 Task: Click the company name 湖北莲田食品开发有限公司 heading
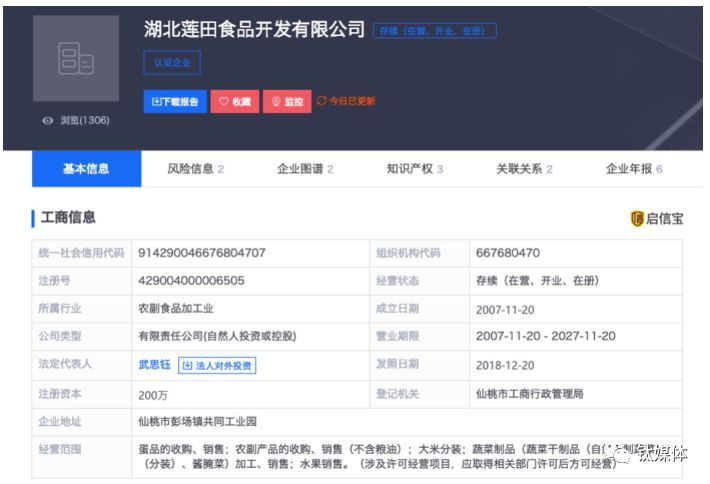point(254,29)
